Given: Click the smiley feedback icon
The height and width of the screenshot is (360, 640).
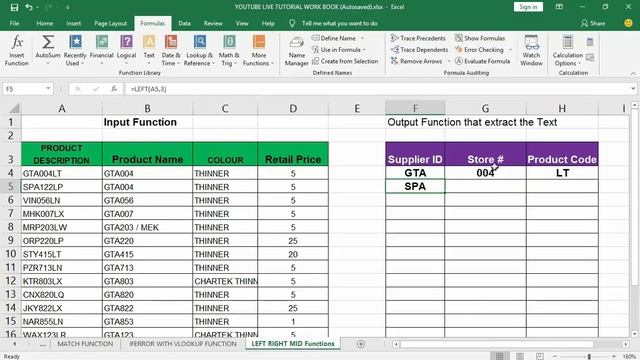Looking at the screenshot, I should coord(629,23).
